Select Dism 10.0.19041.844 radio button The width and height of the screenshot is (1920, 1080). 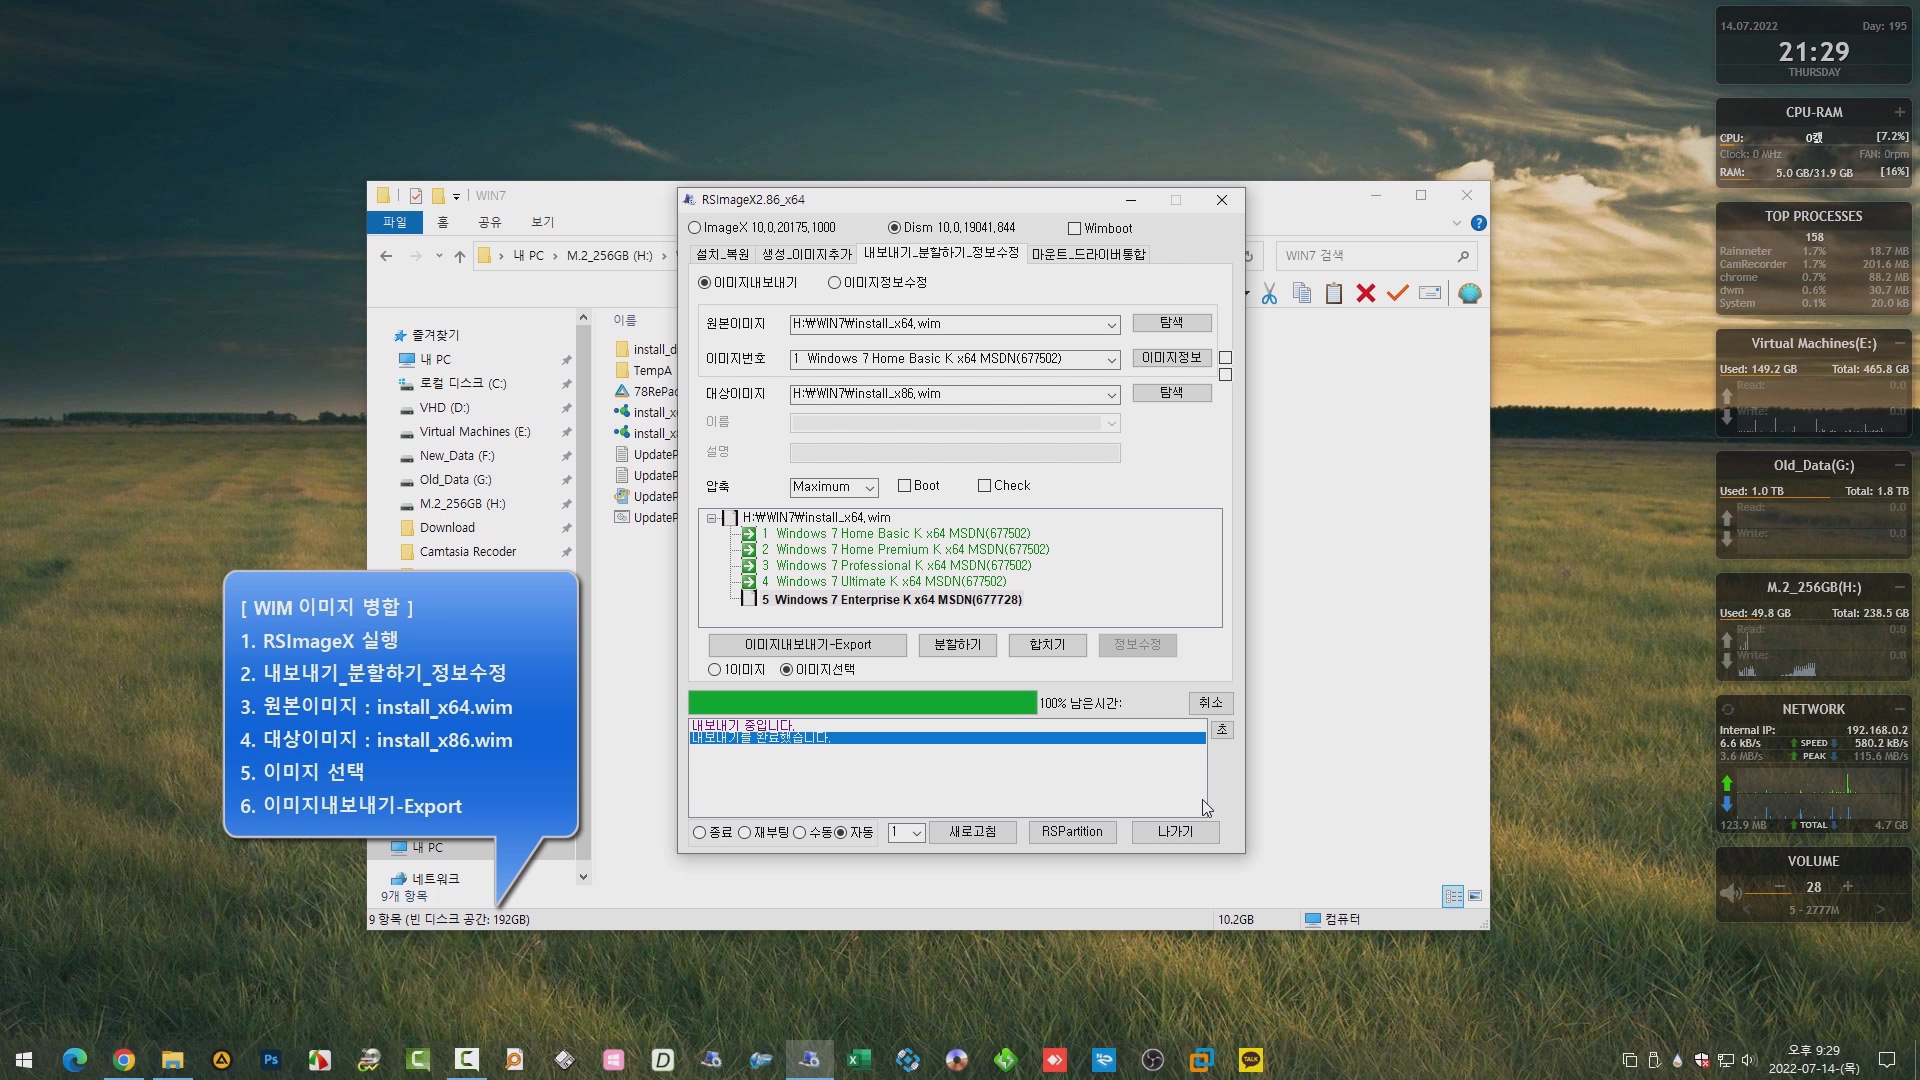(x=894, y=228)
